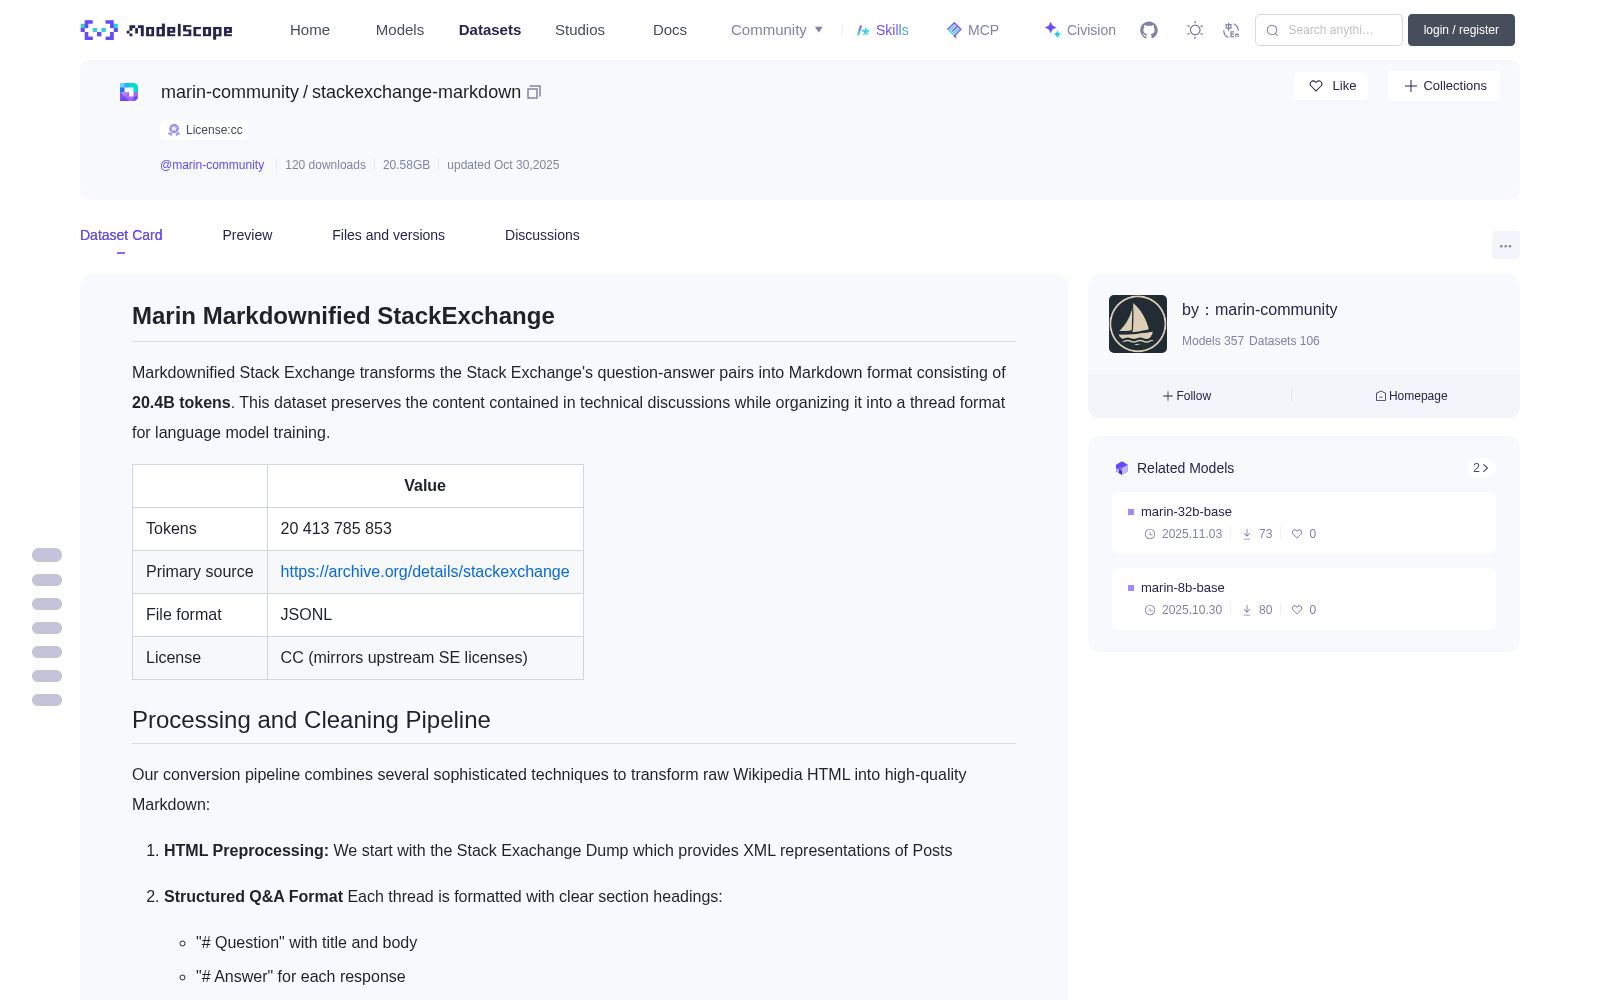Open the three-dots more options menu

(1505, 245)
